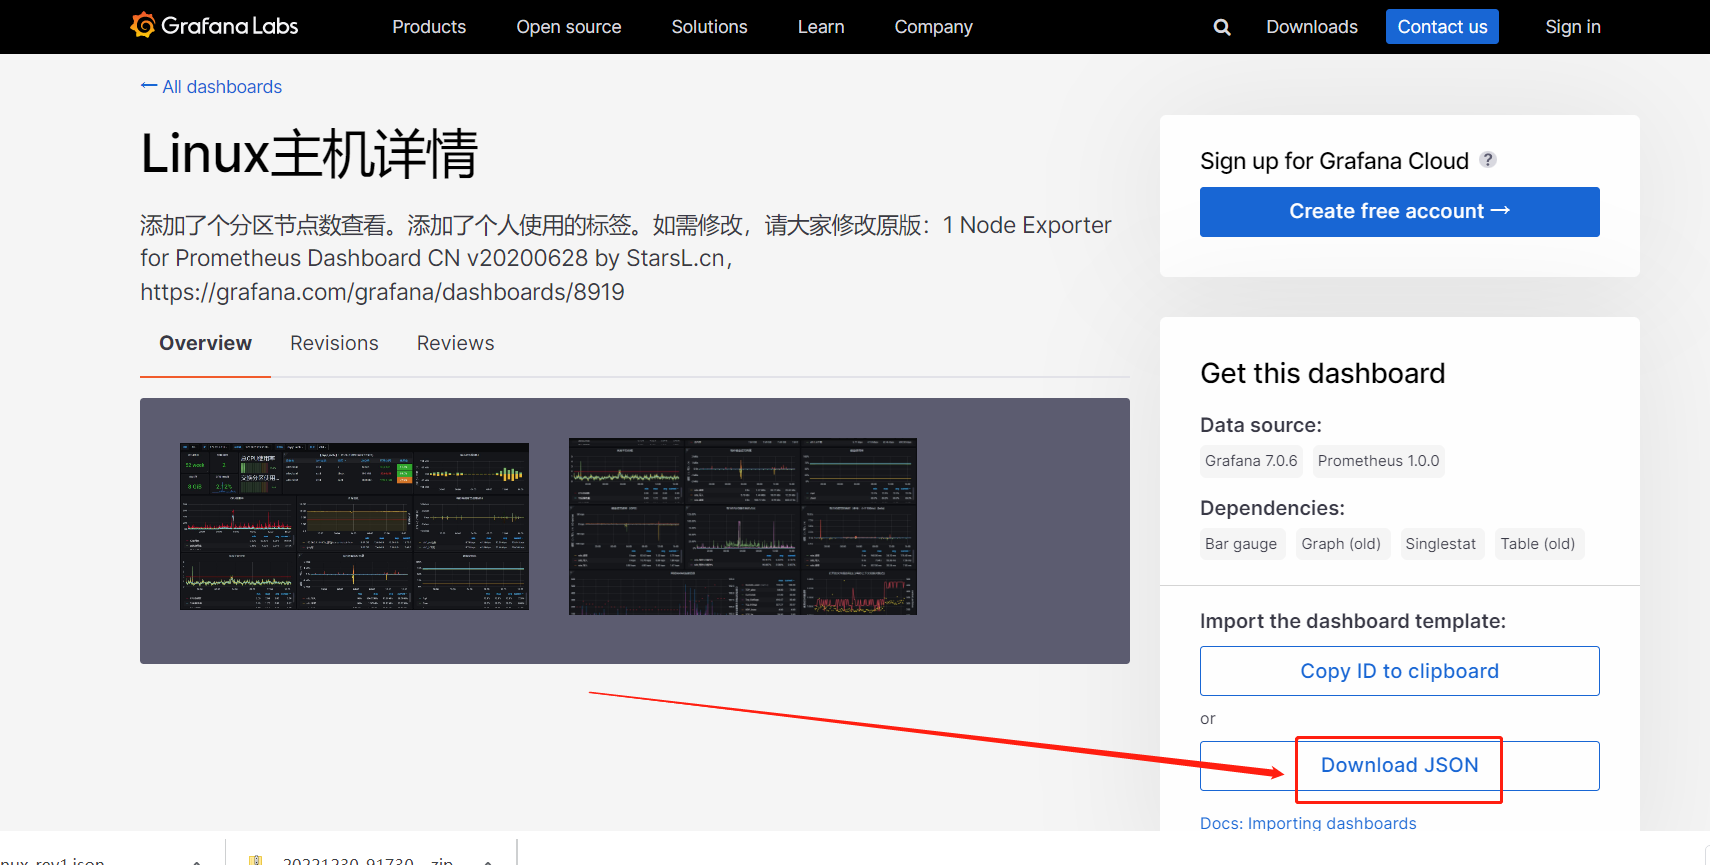Click the Prometheus 1.0.0 tag
1710x865 pixels.
click(1378, 461)
